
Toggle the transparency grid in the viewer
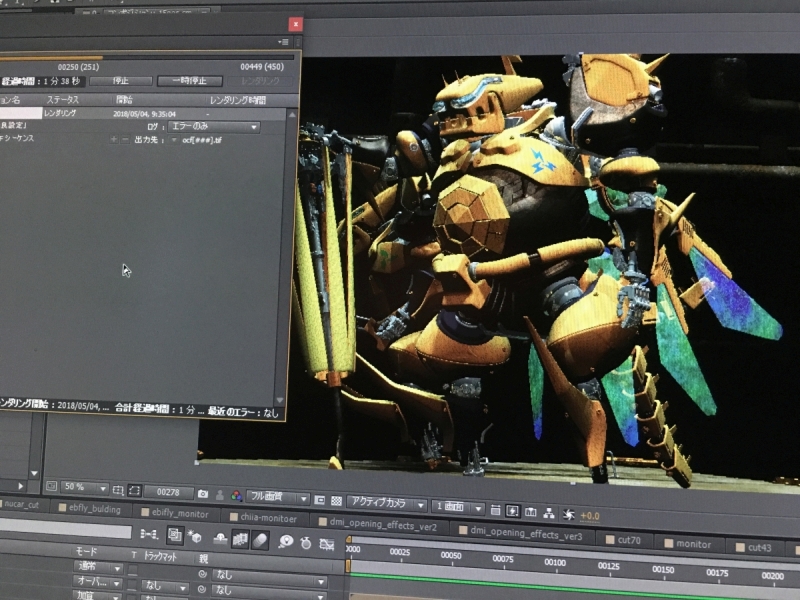pyautogui.click(x=336, y=500)
